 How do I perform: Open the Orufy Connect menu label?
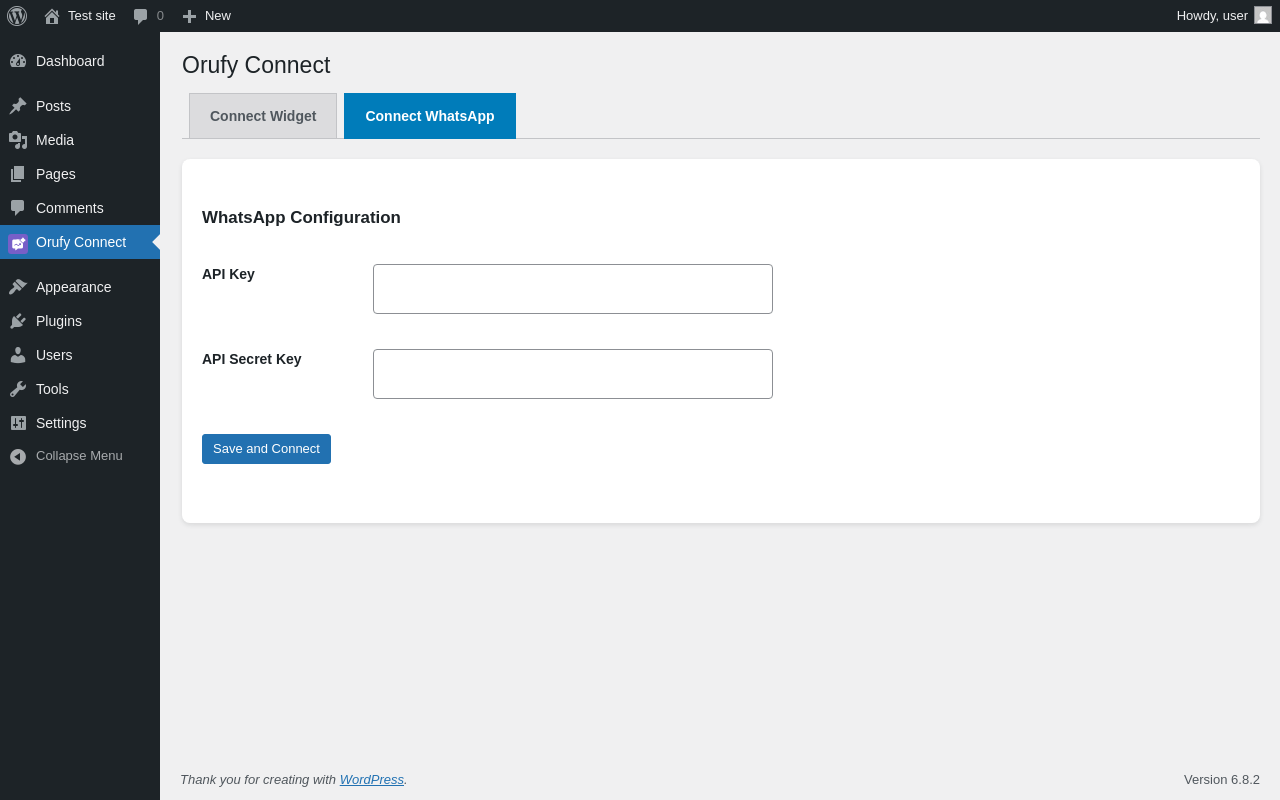click(x=81, y=242)
